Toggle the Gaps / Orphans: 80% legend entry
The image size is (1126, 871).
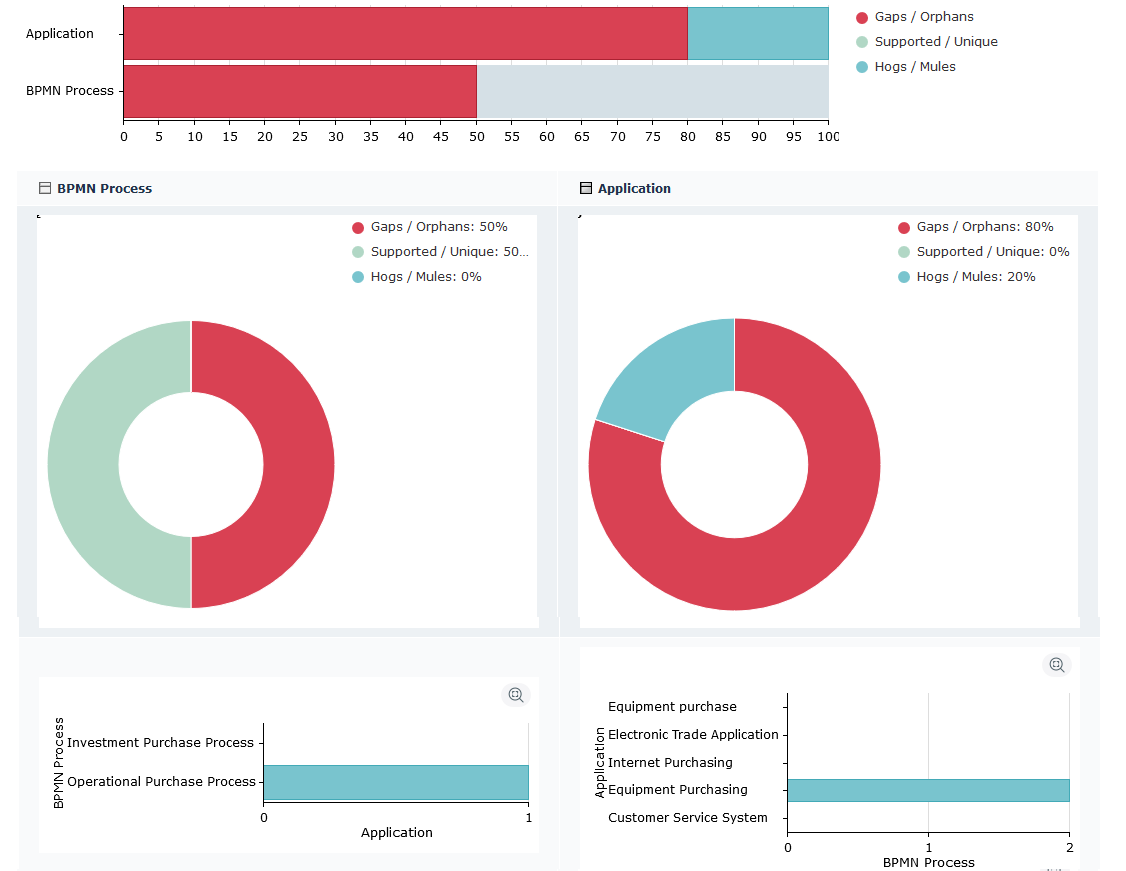(975, 227)
